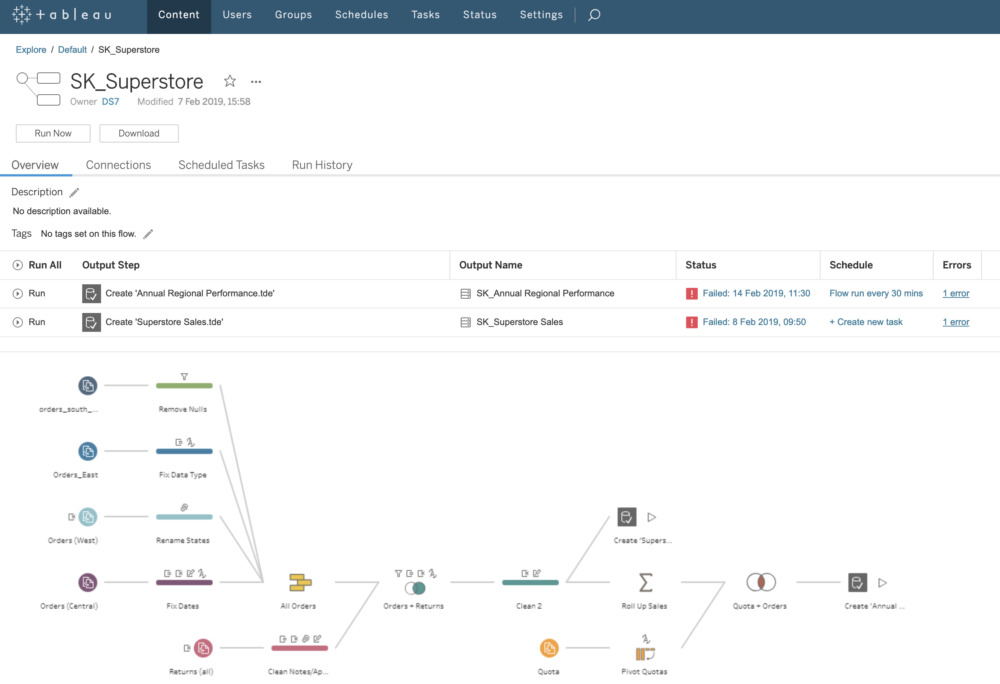
Task: Open the Groups menu
Action: (293, 15)
